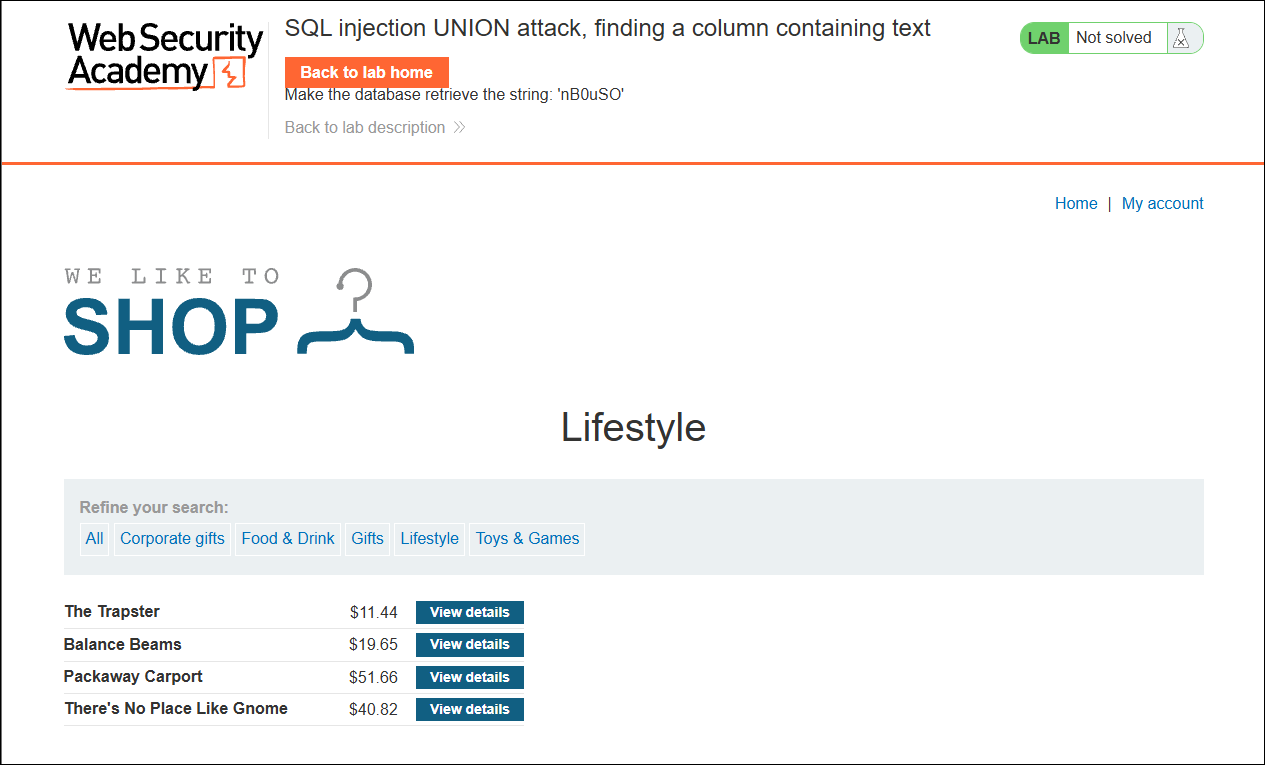Open the My account link
The height and width of the screenshot is (765, 1265).
[1162, 203]
